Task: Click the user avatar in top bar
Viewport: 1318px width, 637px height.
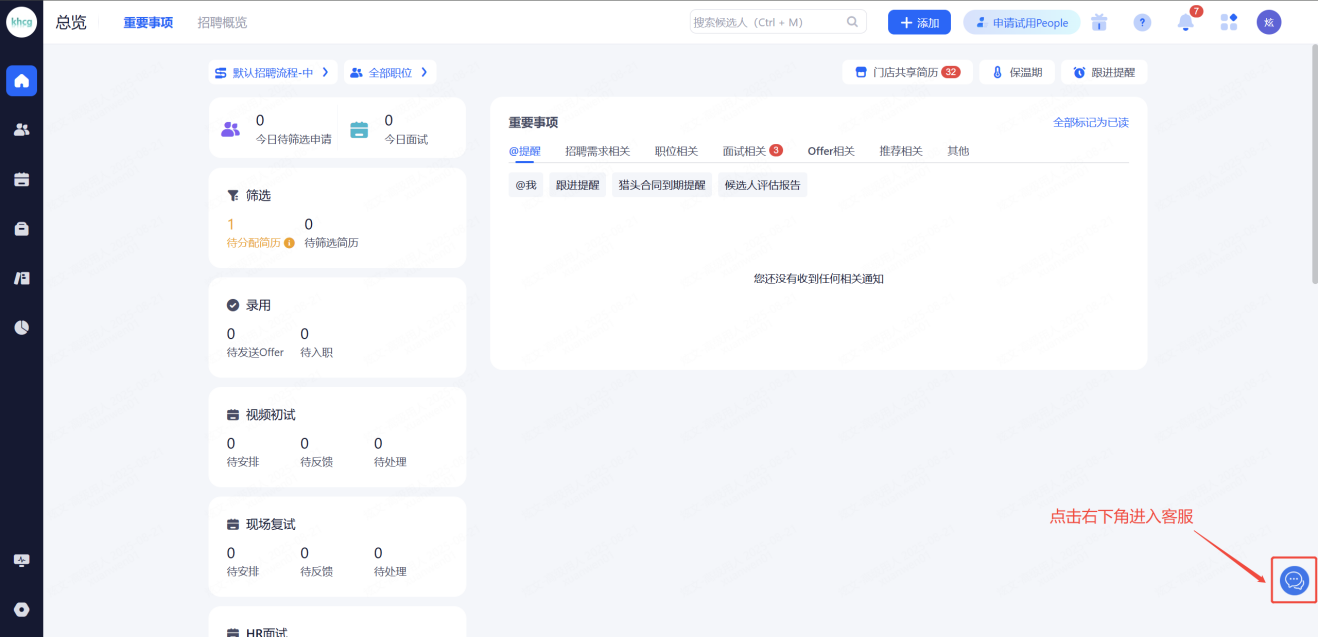Action: click(x=1268, y=23)
